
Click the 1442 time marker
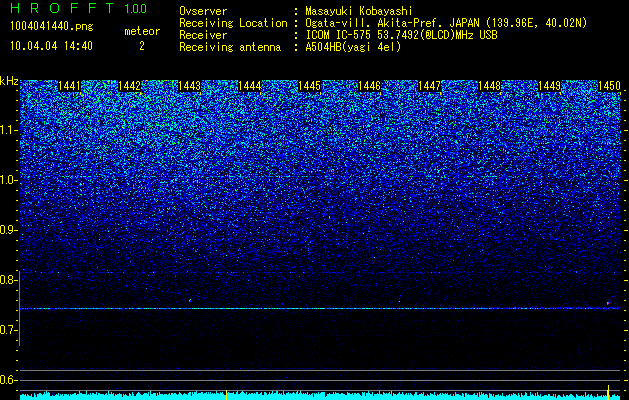point(130,86)
